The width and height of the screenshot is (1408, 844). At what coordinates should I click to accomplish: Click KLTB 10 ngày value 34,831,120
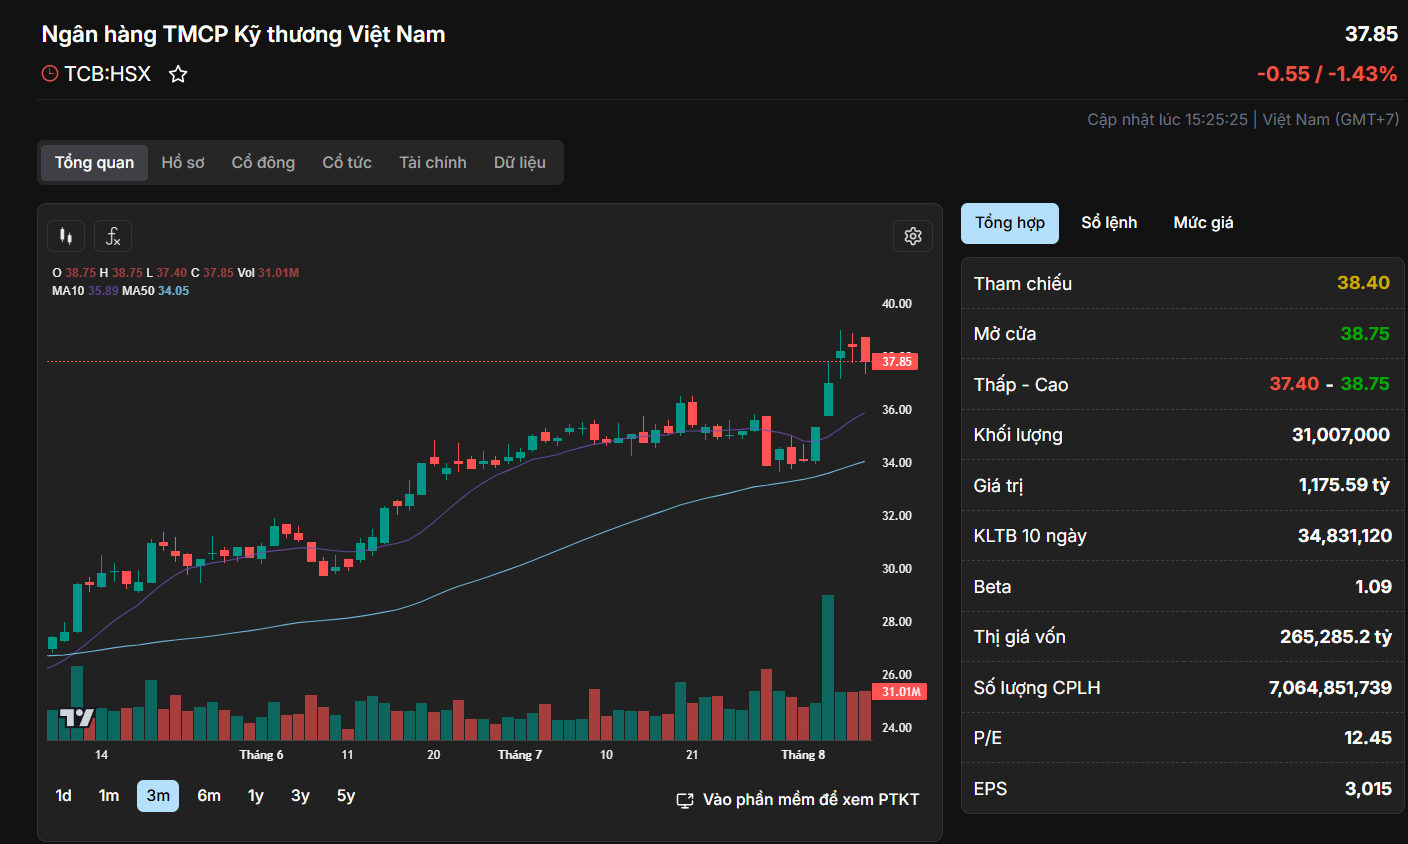(1345, 536)
